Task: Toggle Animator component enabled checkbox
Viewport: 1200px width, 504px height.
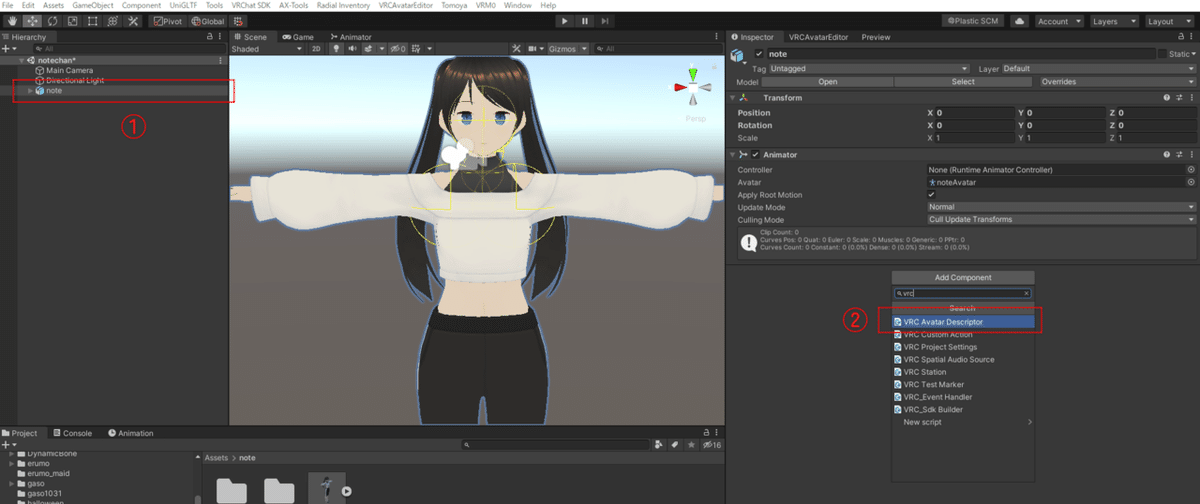Action: click(x=756, y=154)
